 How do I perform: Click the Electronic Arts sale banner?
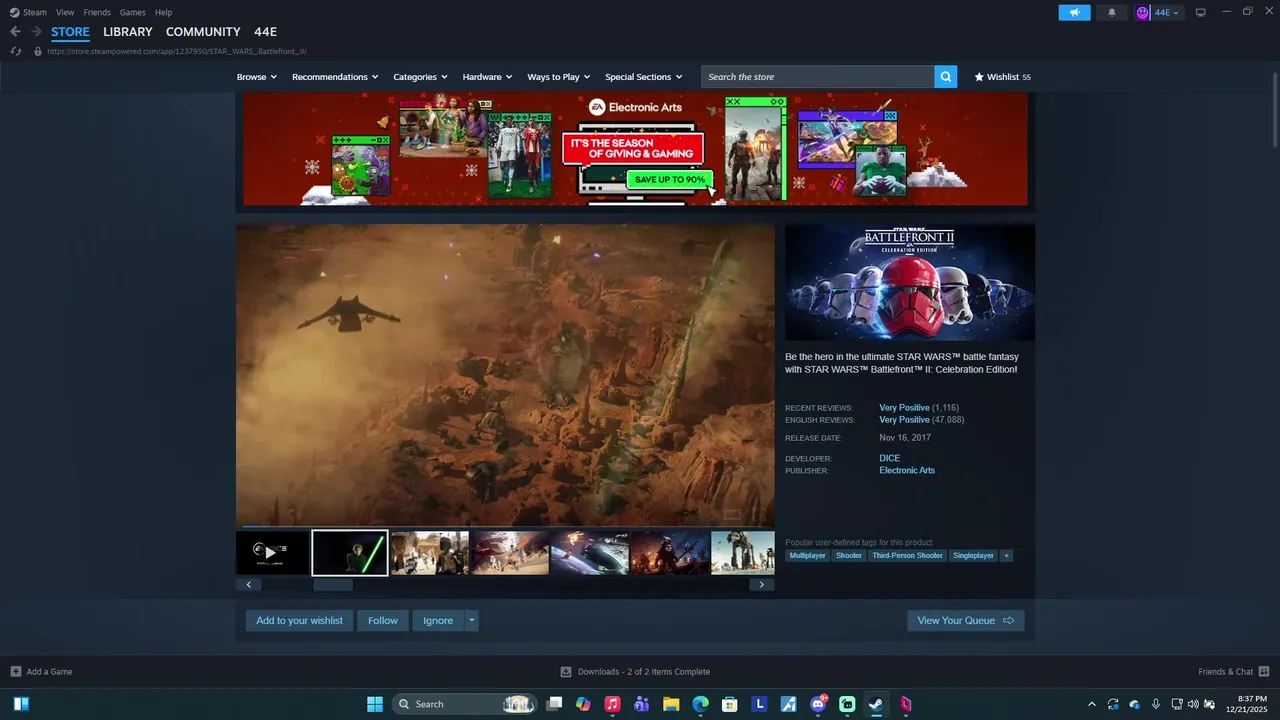click(635, 149)
